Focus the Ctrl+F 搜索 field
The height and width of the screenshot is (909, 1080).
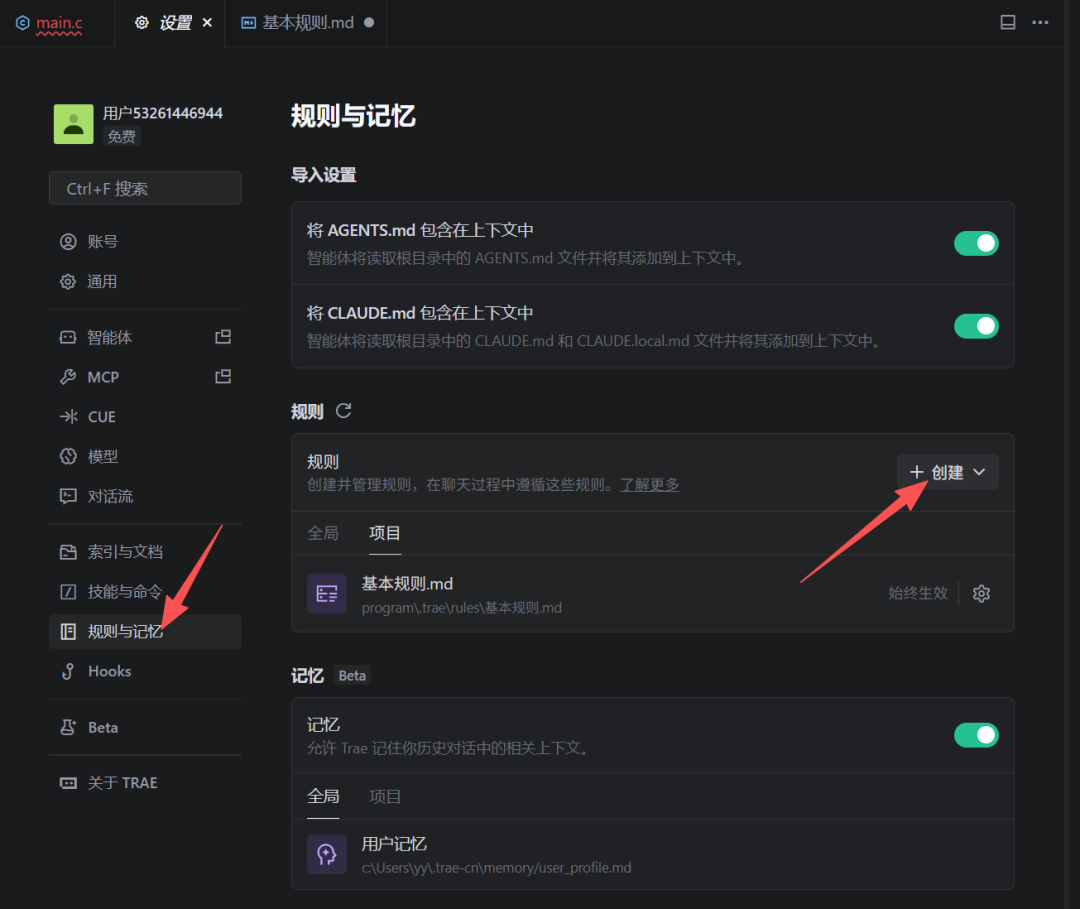(145, 188)
